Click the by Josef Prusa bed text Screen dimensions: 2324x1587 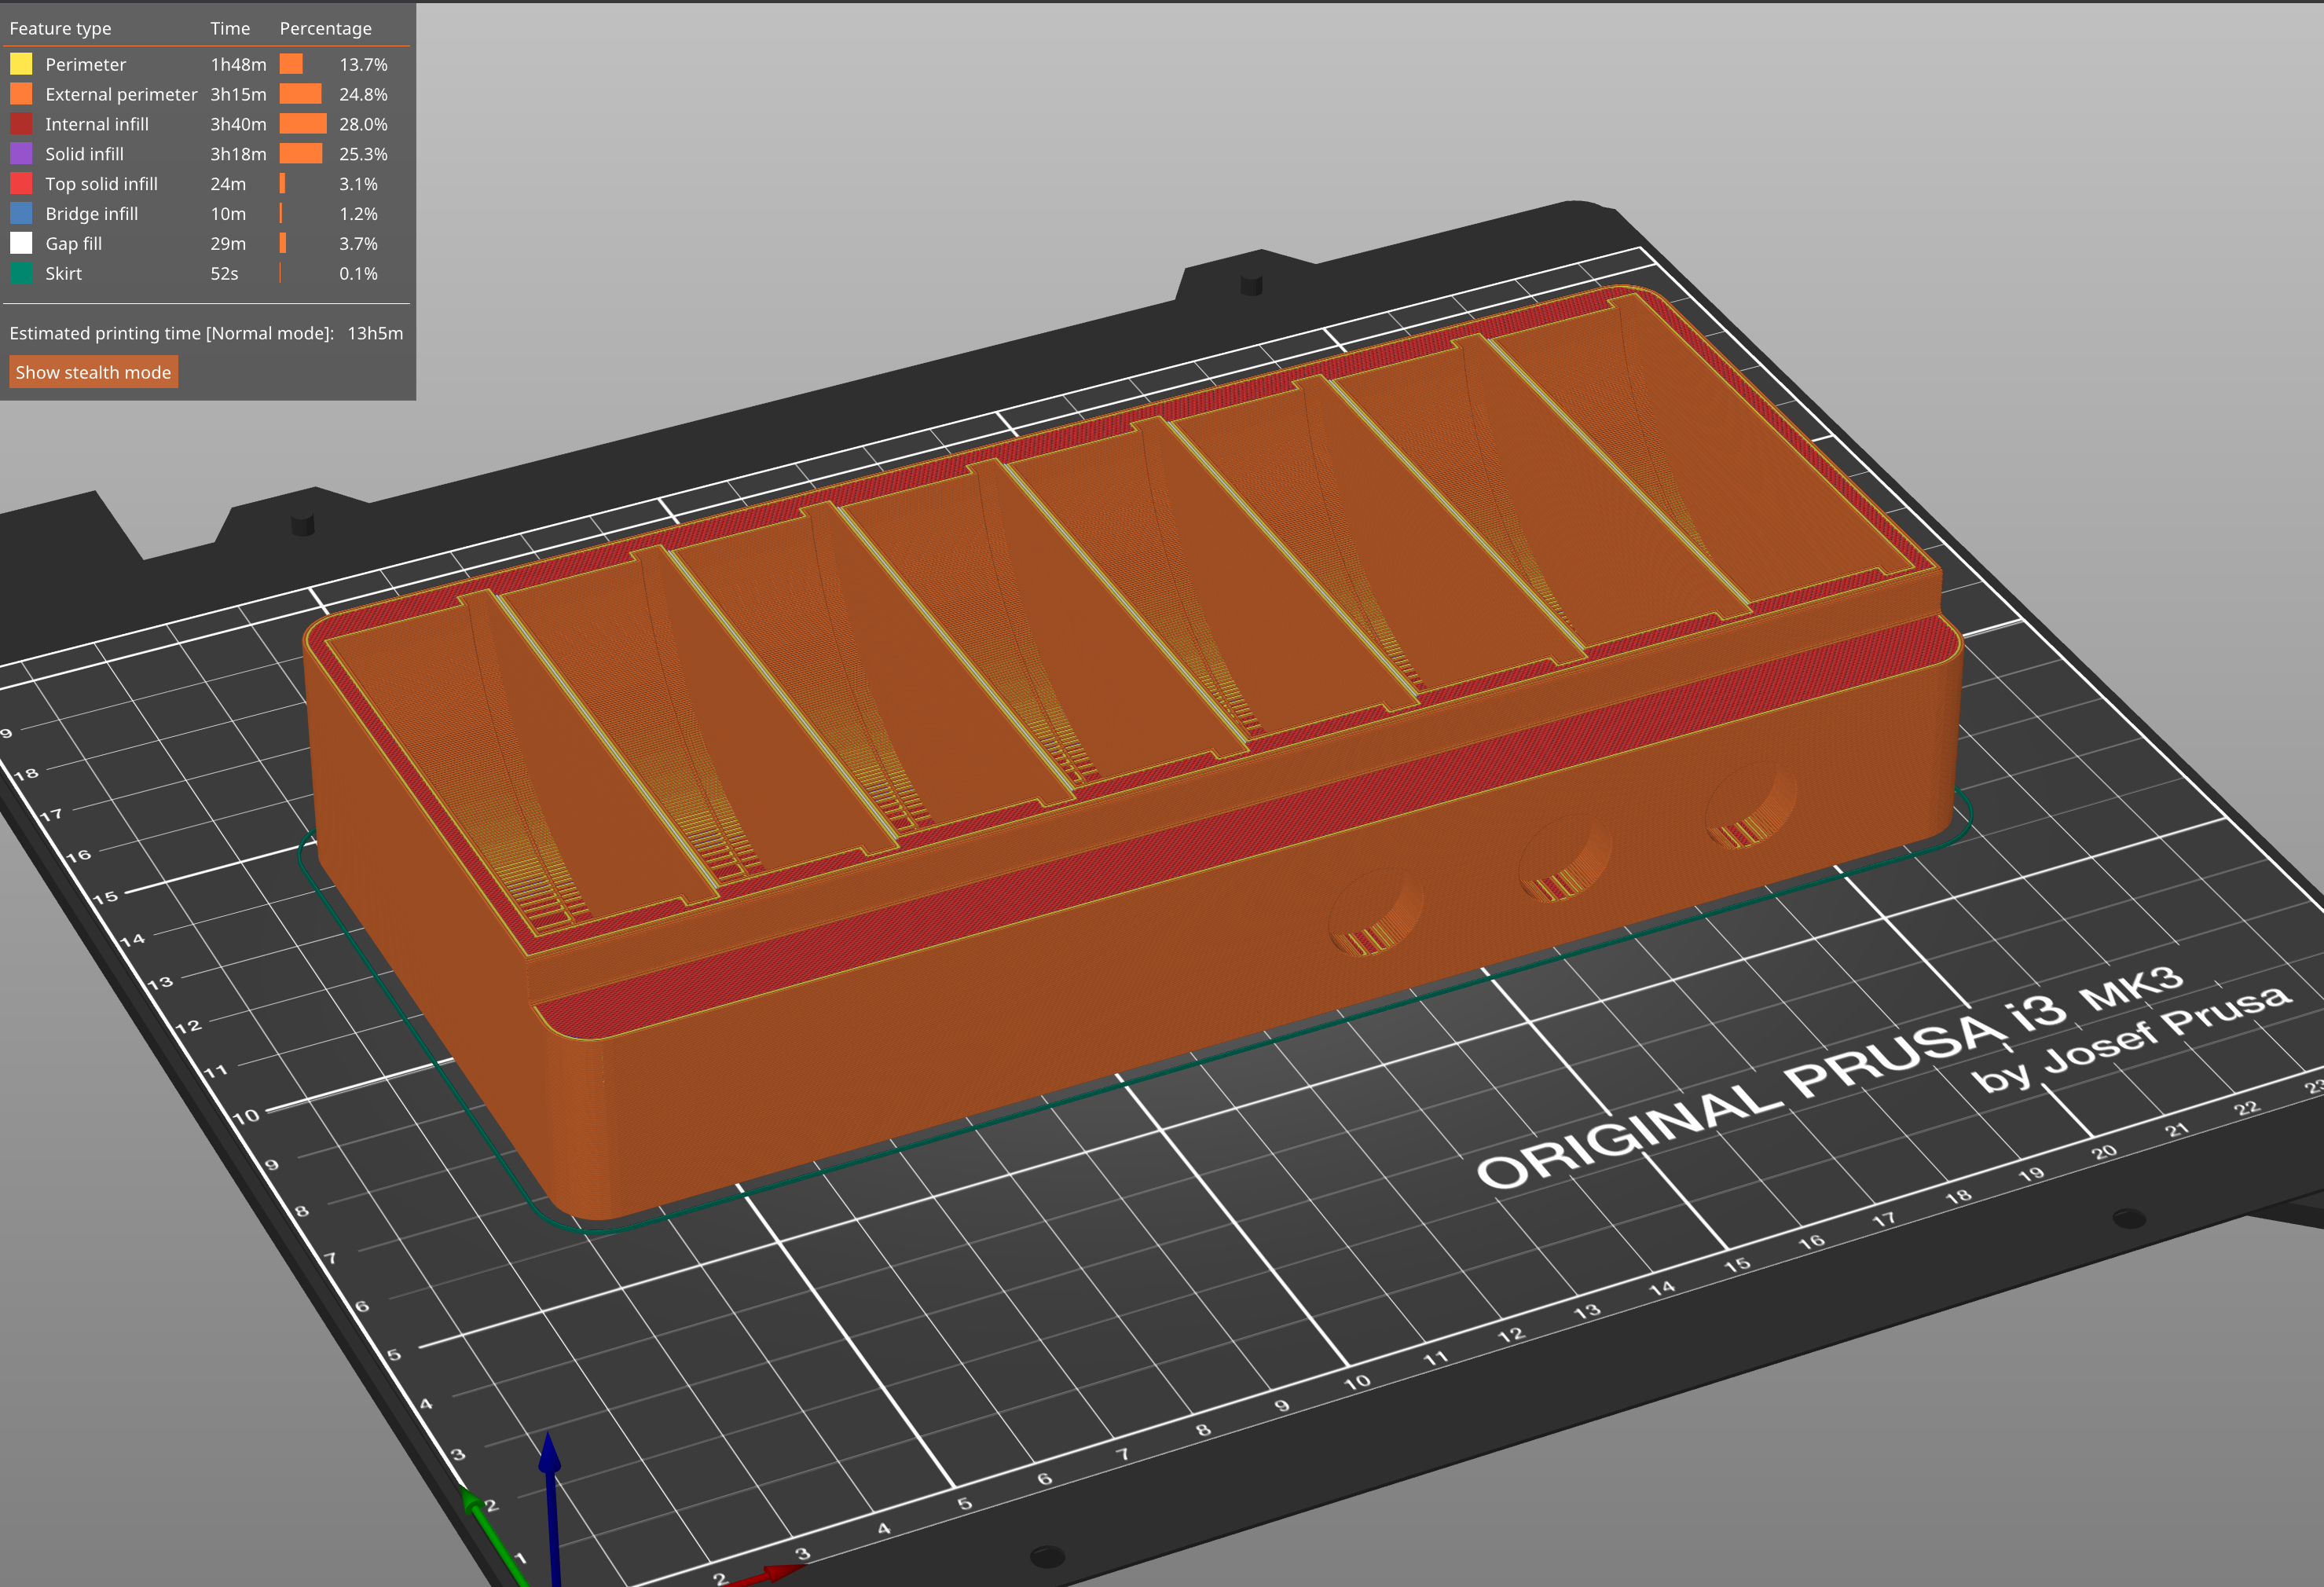pos(2130,1040)
